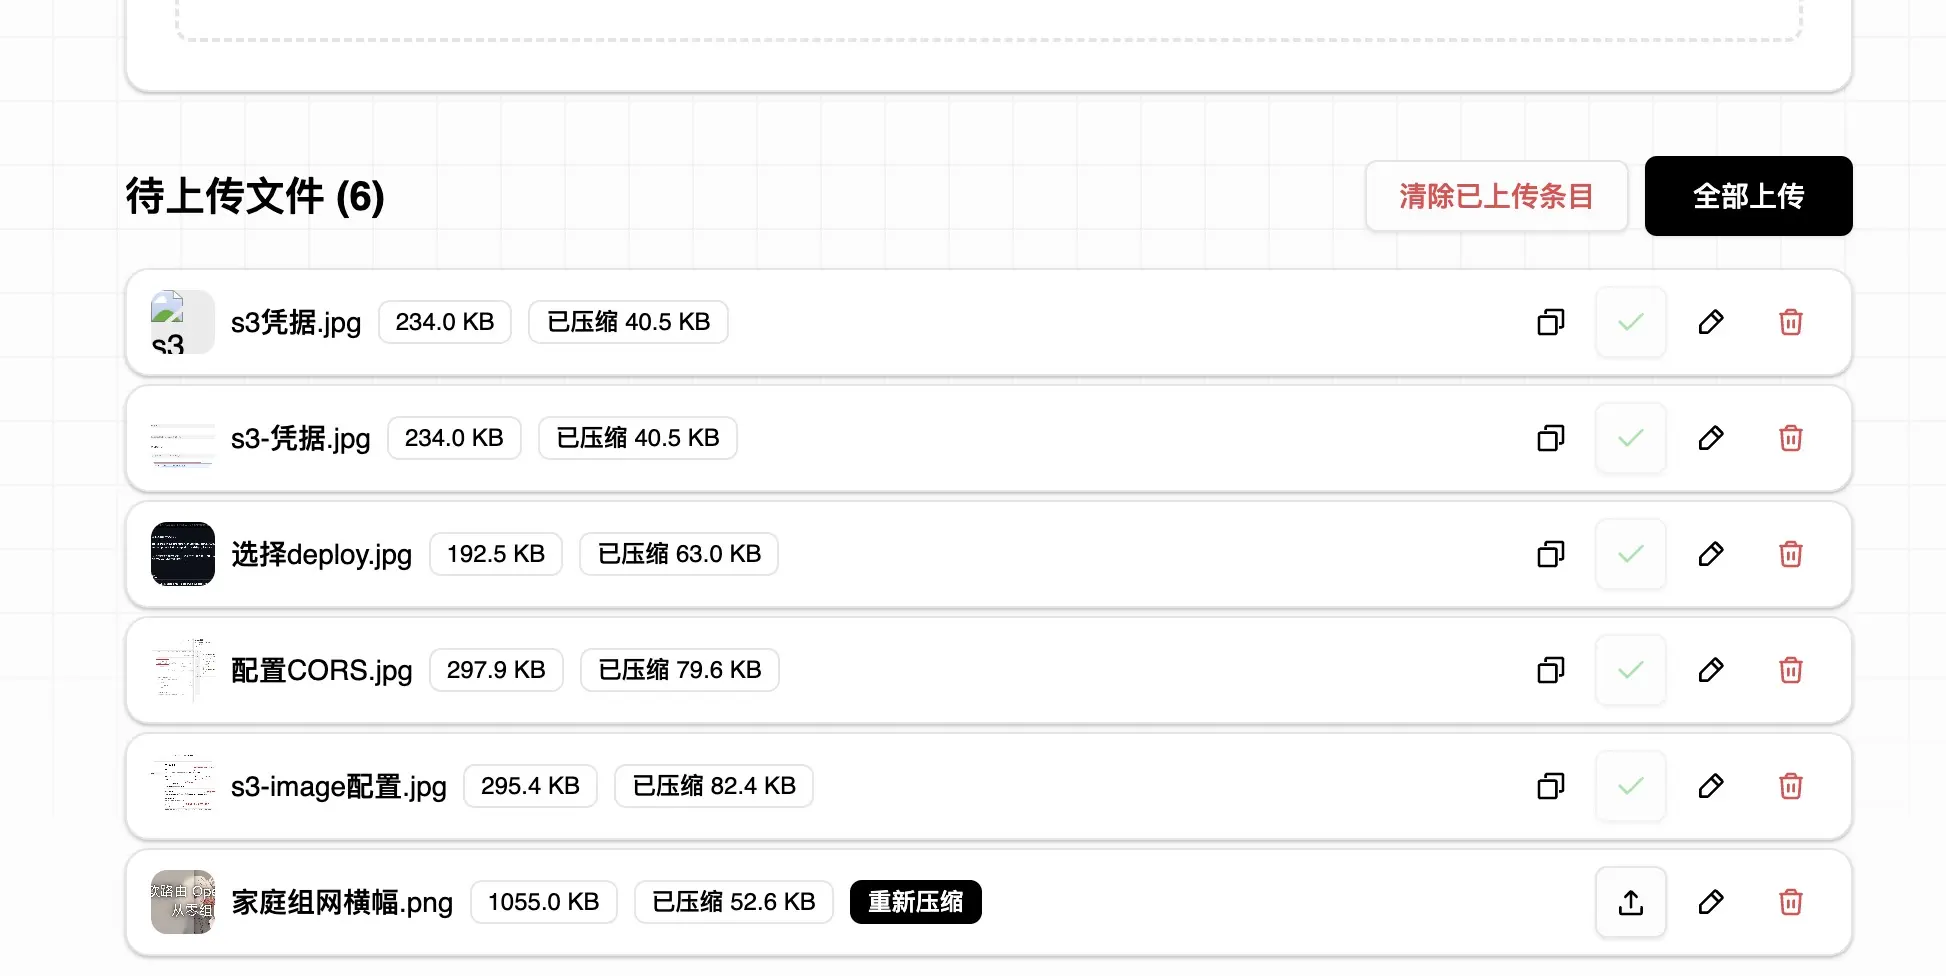Open thumbnail of 选择deploy.jpg
1946x976 pixels.
[183, 554]
